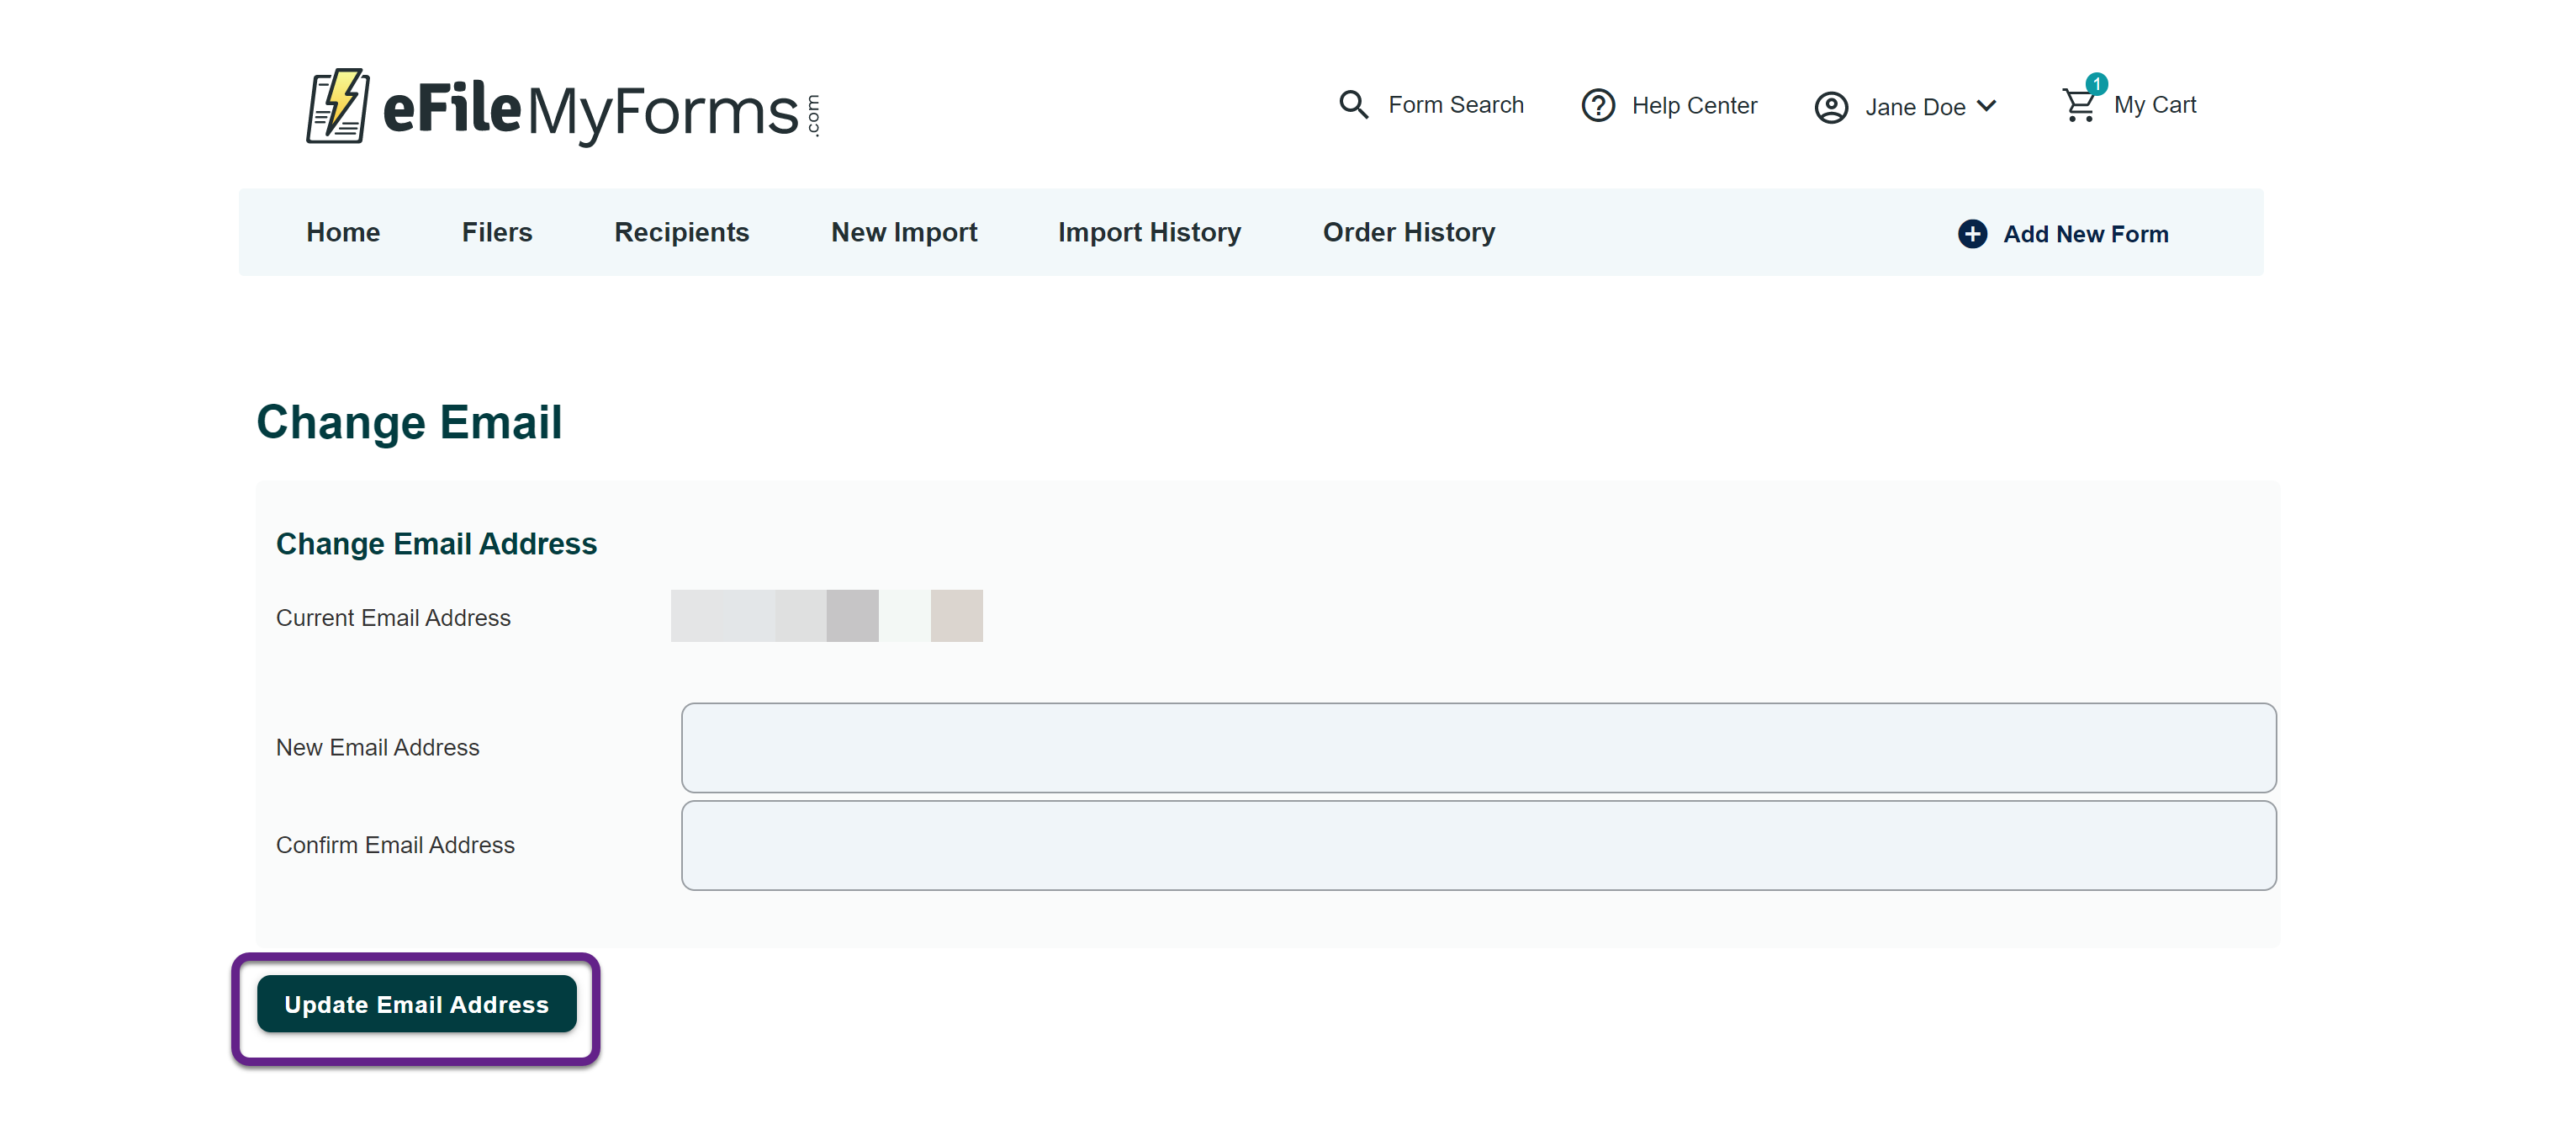The width and height of the screenshot is (2576, 1140).
Task: Click the eFileMyForms lightning bolt logo
Action: [x=337, y=106]
